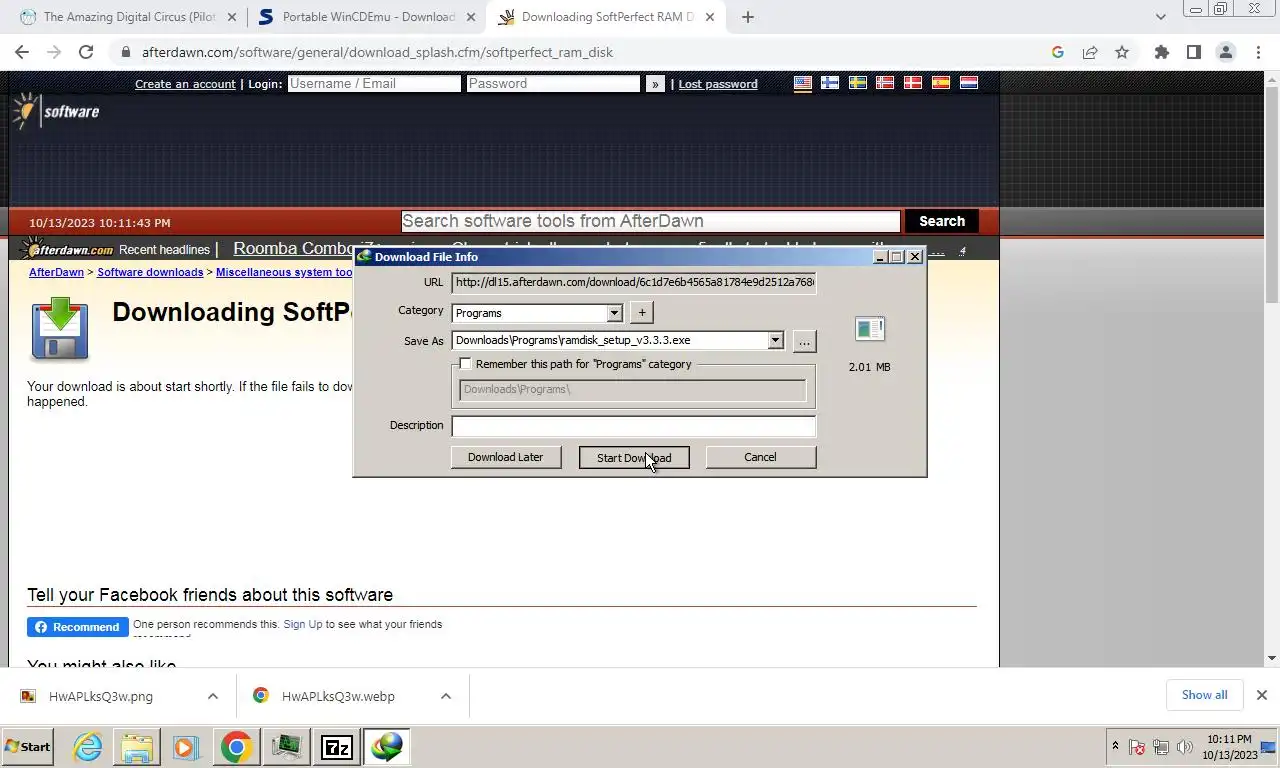Select the Norwegian flag language
Viewport: 1280px width, 768px height.
tap(885, 83)
